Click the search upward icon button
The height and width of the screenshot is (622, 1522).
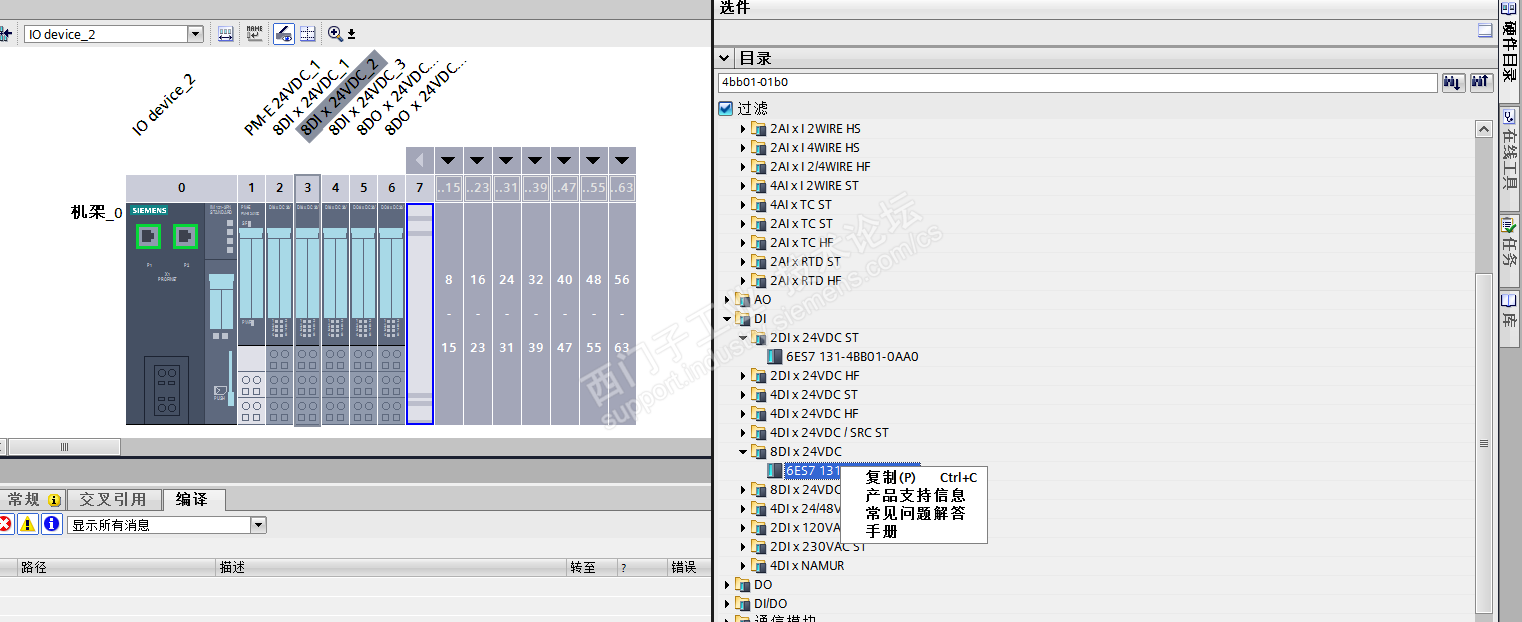[x=1481, y=82]
